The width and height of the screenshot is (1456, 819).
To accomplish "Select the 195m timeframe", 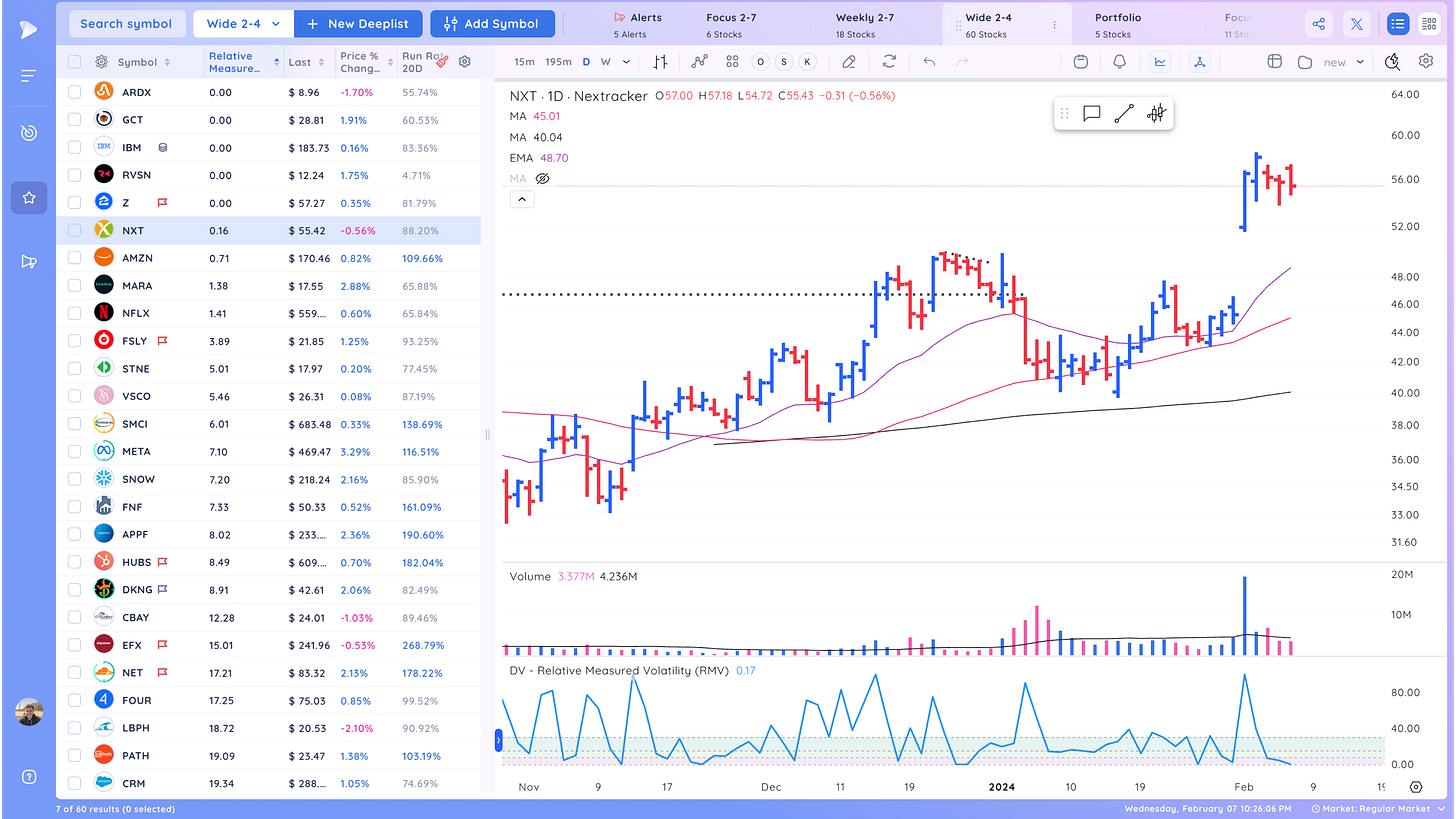I will tap(558, 62).
